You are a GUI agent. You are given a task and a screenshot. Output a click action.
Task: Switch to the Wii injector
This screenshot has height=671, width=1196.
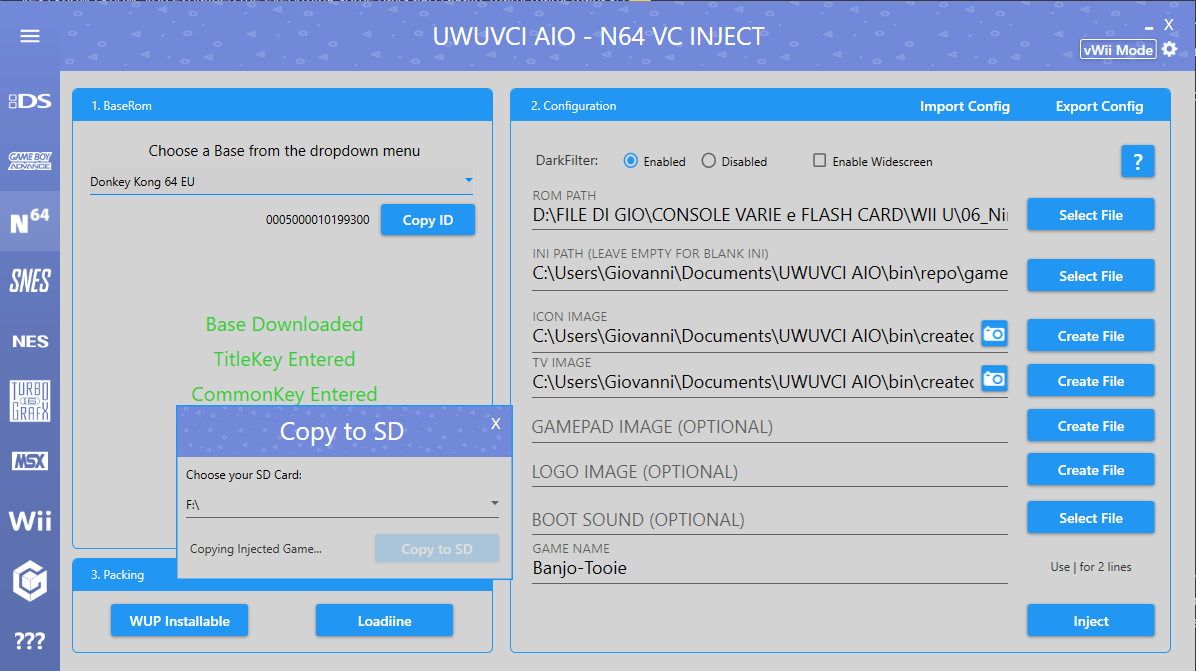[x=30, y=521]
